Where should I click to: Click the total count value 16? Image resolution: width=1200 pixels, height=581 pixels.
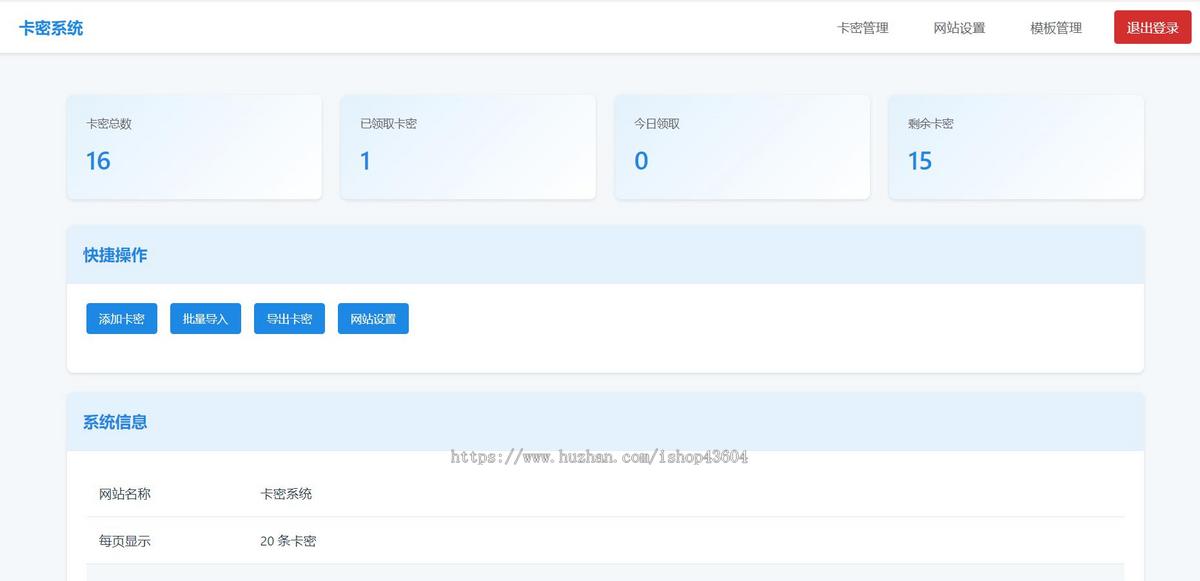[x=98, y=161]
